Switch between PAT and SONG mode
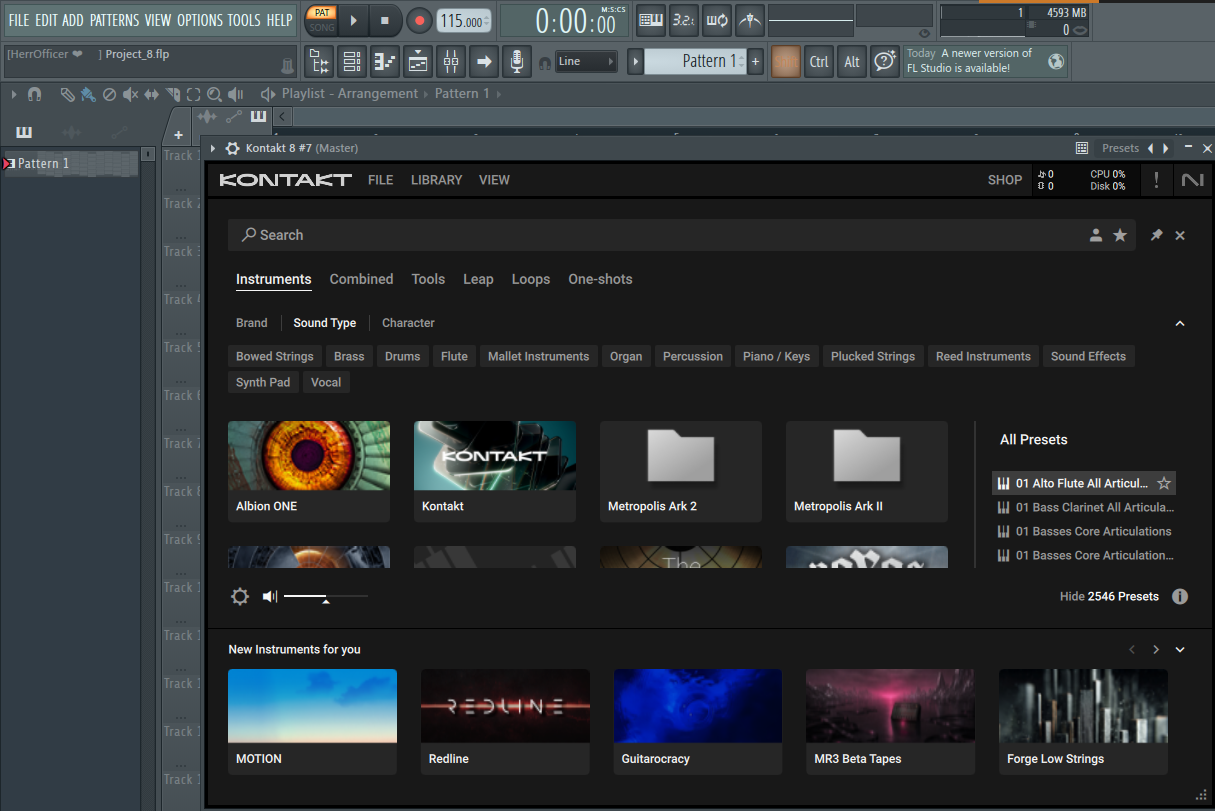Screen dimensions: 1215x811 pyautogui.click(x=321, y=19)
